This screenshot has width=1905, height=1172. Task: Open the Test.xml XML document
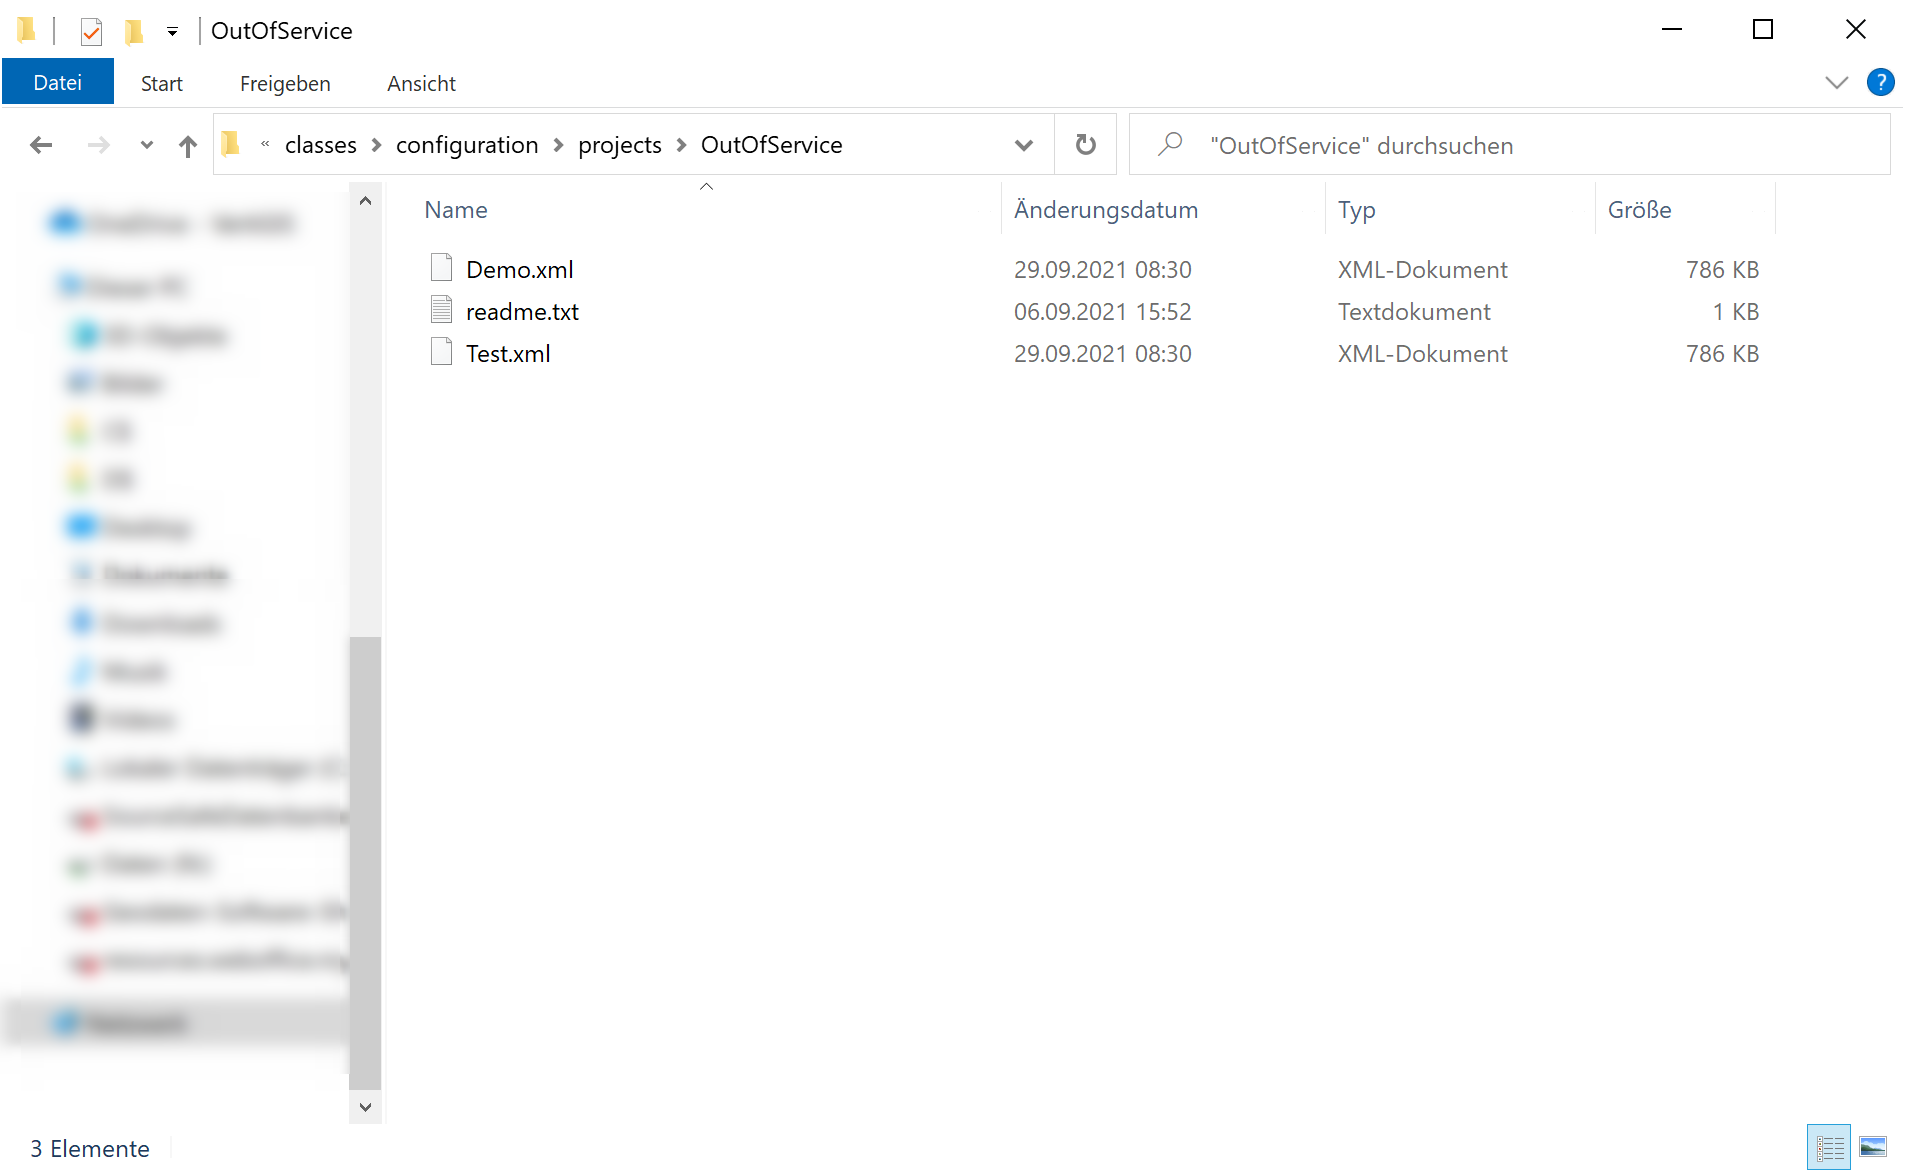tap(508, 353)
